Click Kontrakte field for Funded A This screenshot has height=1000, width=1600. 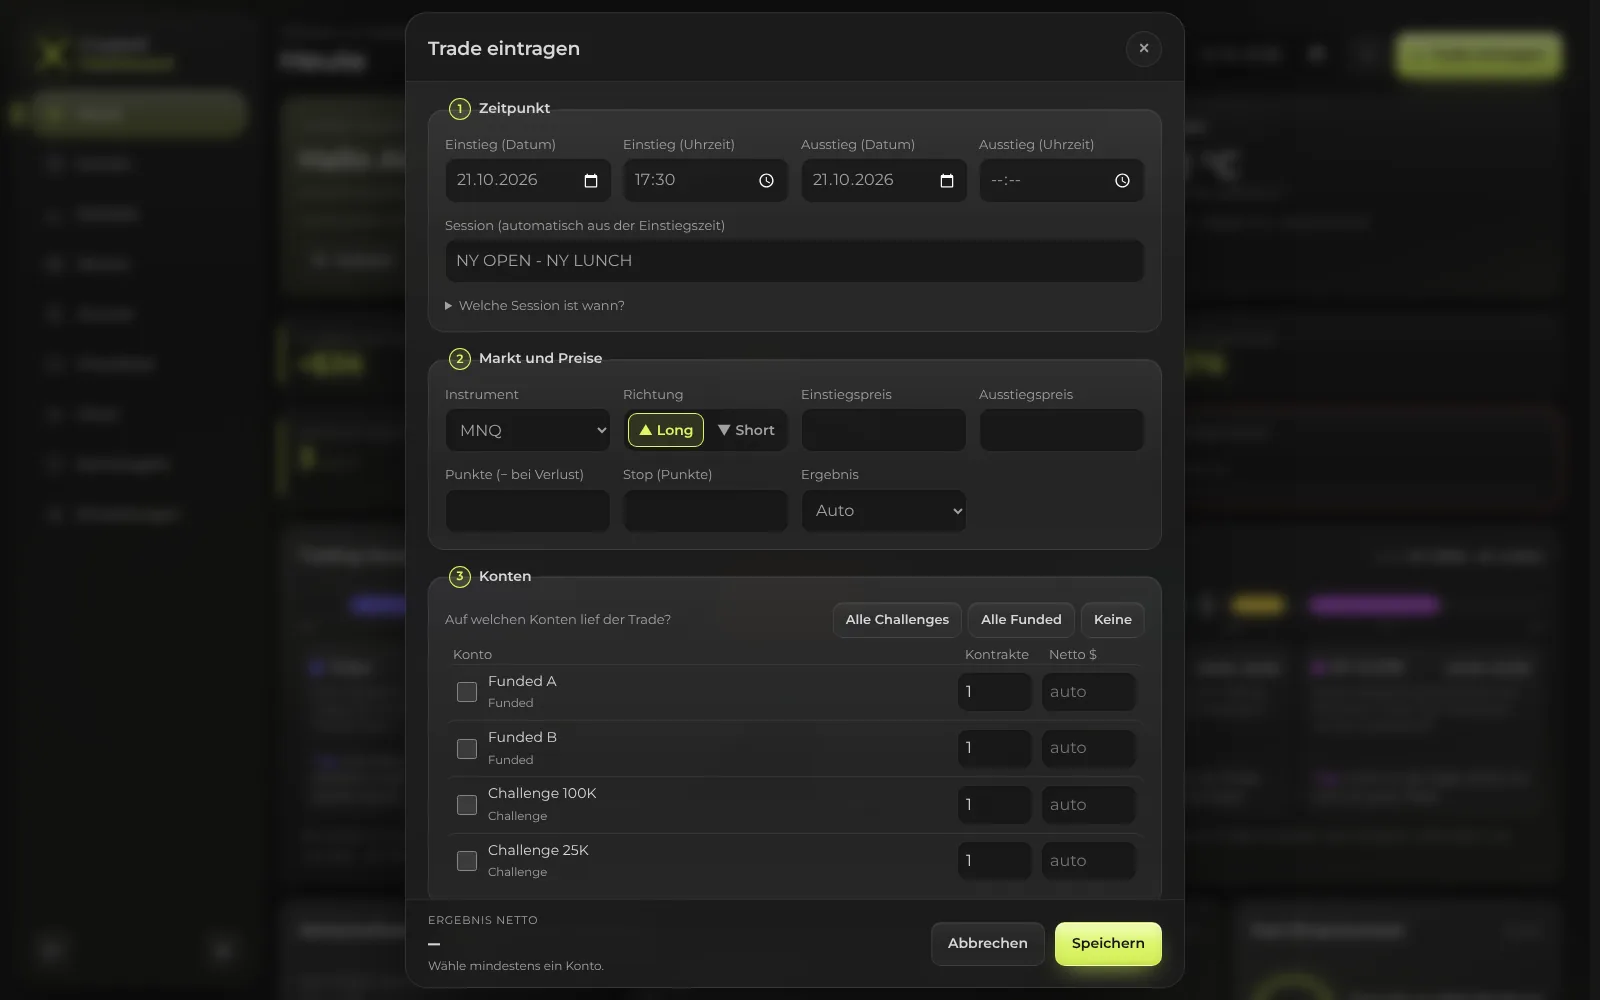tap(994, 692)
